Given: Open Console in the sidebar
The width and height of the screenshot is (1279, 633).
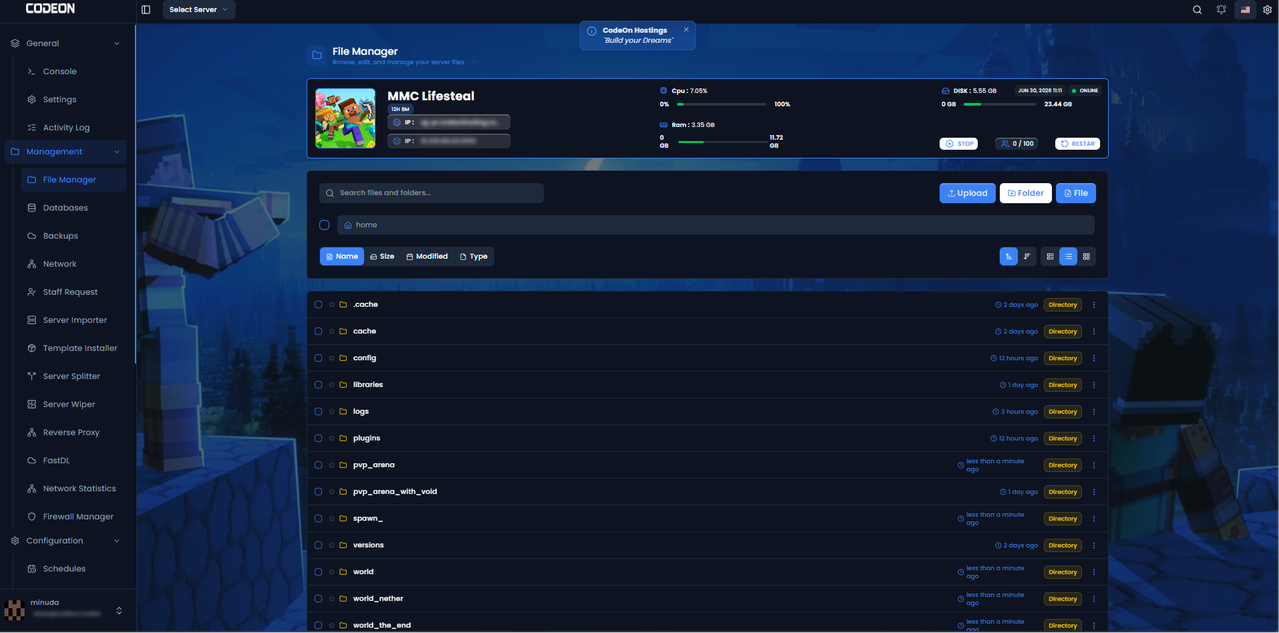Looking at the screenshot, I should tap(60, 72).
